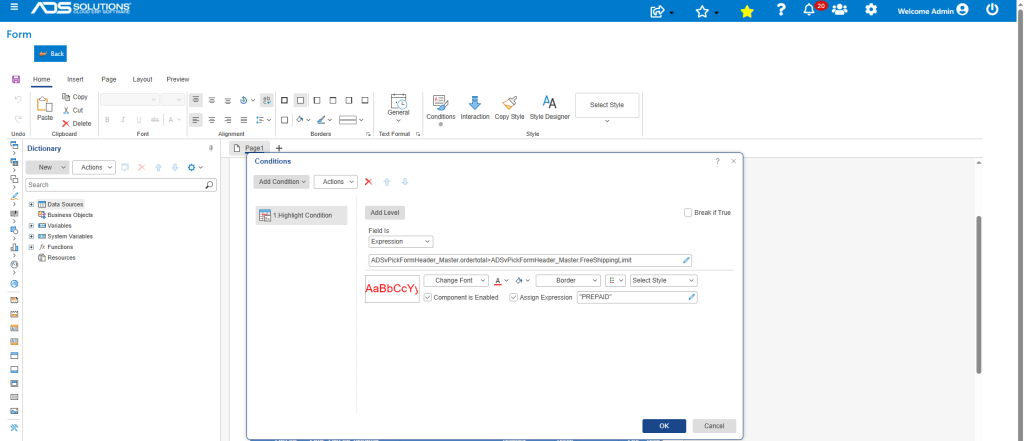Click Cut in Clipboard group

coord(73,110)
